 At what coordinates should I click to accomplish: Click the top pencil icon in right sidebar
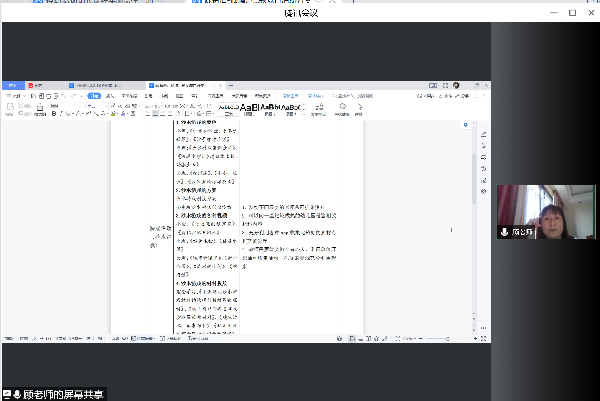[x=484, y=134]
